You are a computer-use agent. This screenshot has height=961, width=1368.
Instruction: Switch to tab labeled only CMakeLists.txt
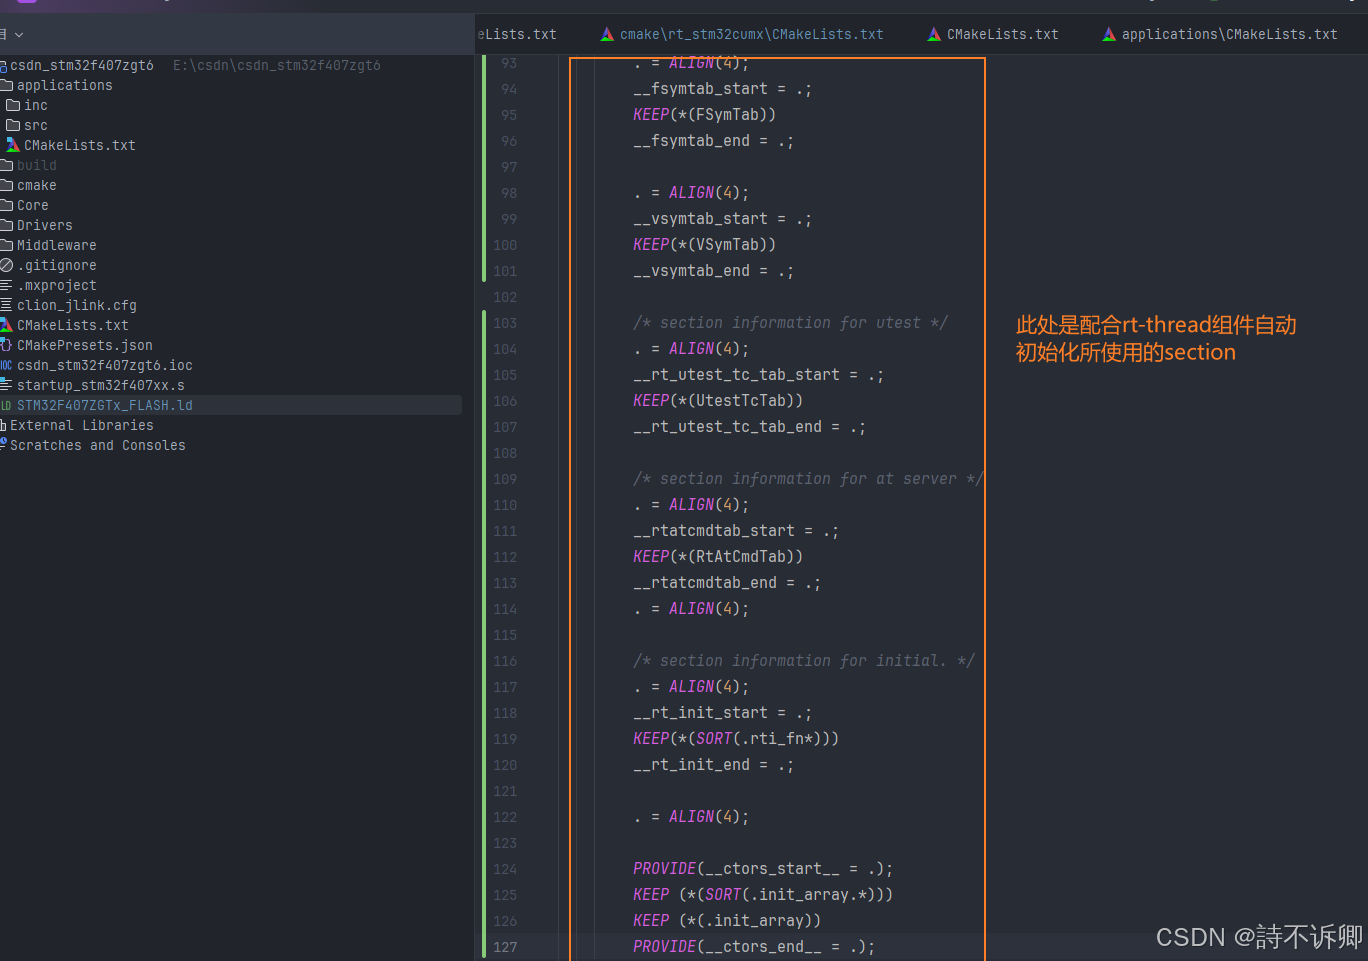(993, 34)
